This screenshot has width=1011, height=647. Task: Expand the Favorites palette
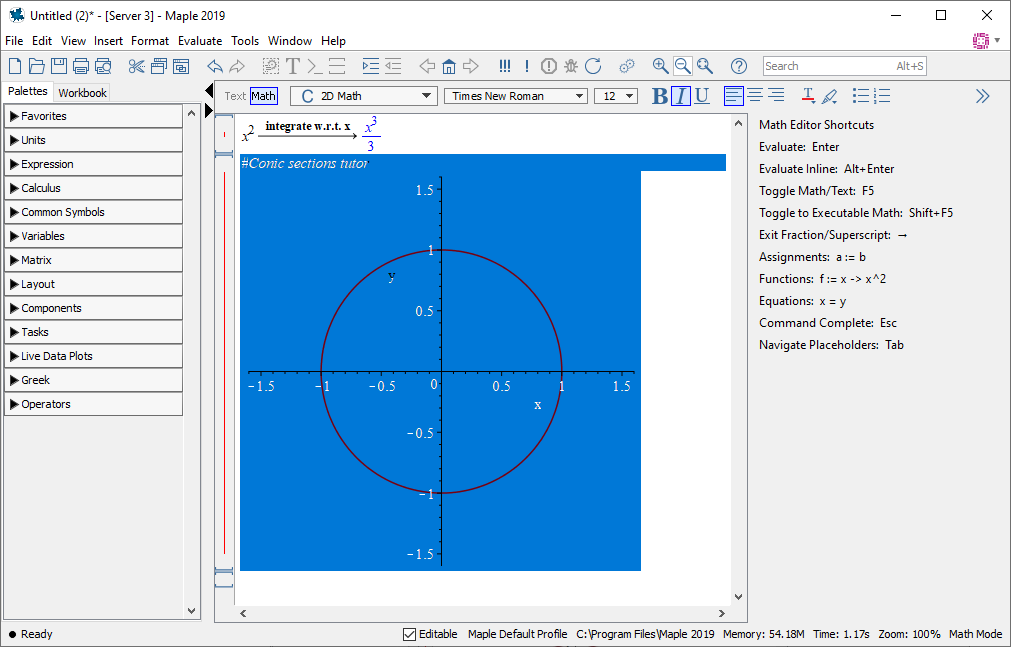pos(93,116)
